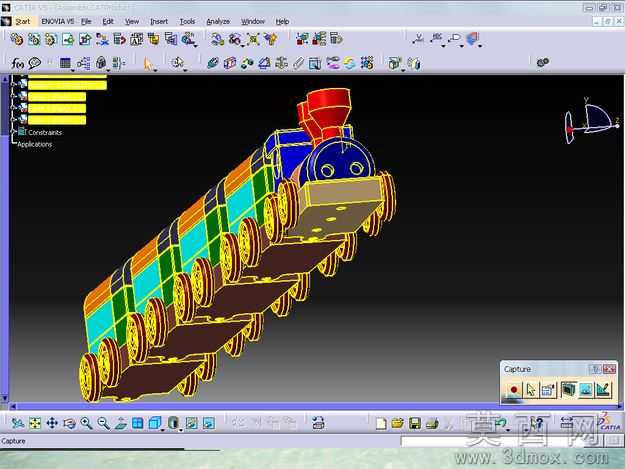The width and height of the screenshot is (625, 469).
Task: Click the Zoom In magnifier icon
Action: 86,423
